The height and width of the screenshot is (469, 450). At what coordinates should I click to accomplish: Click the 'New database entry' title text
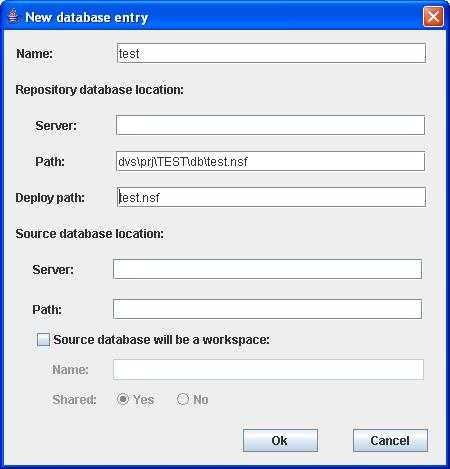tap(87, 17)
